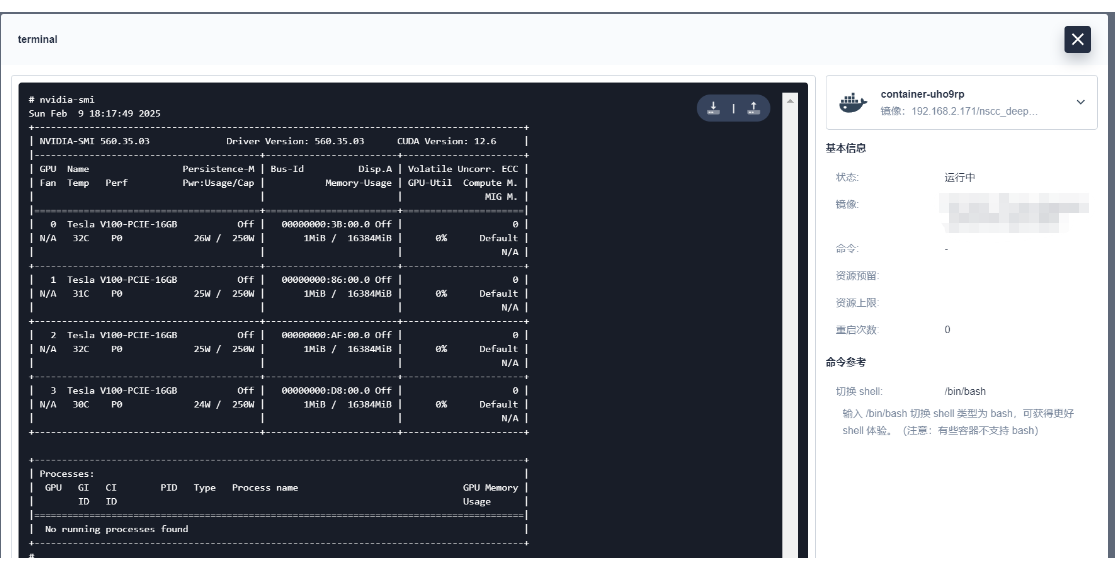Click the '资源上限:' label

pyautogui.click(x=857, y=302)
